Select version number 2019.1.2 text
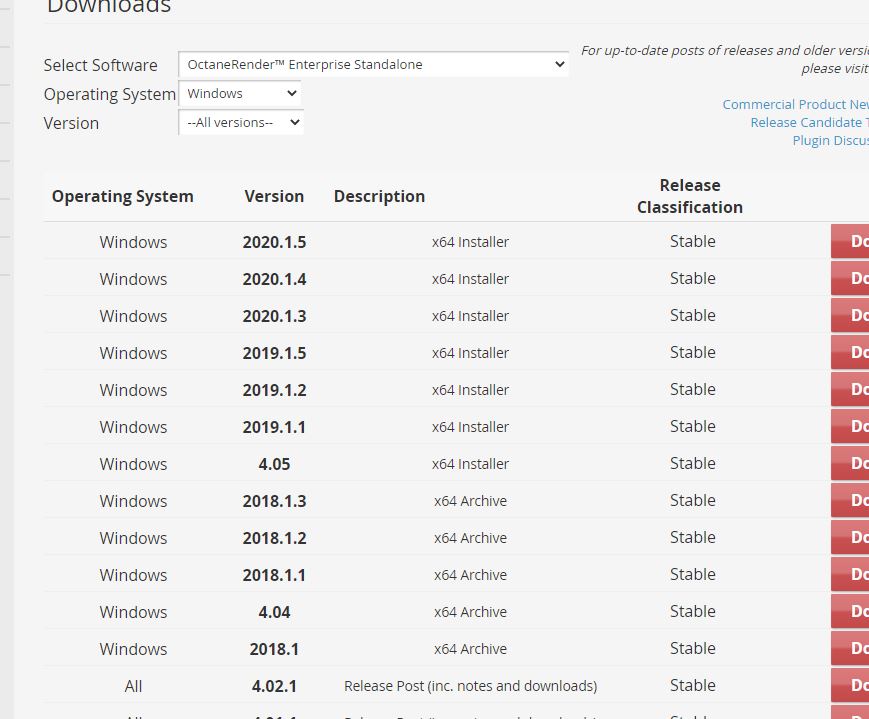 (274, 390)
